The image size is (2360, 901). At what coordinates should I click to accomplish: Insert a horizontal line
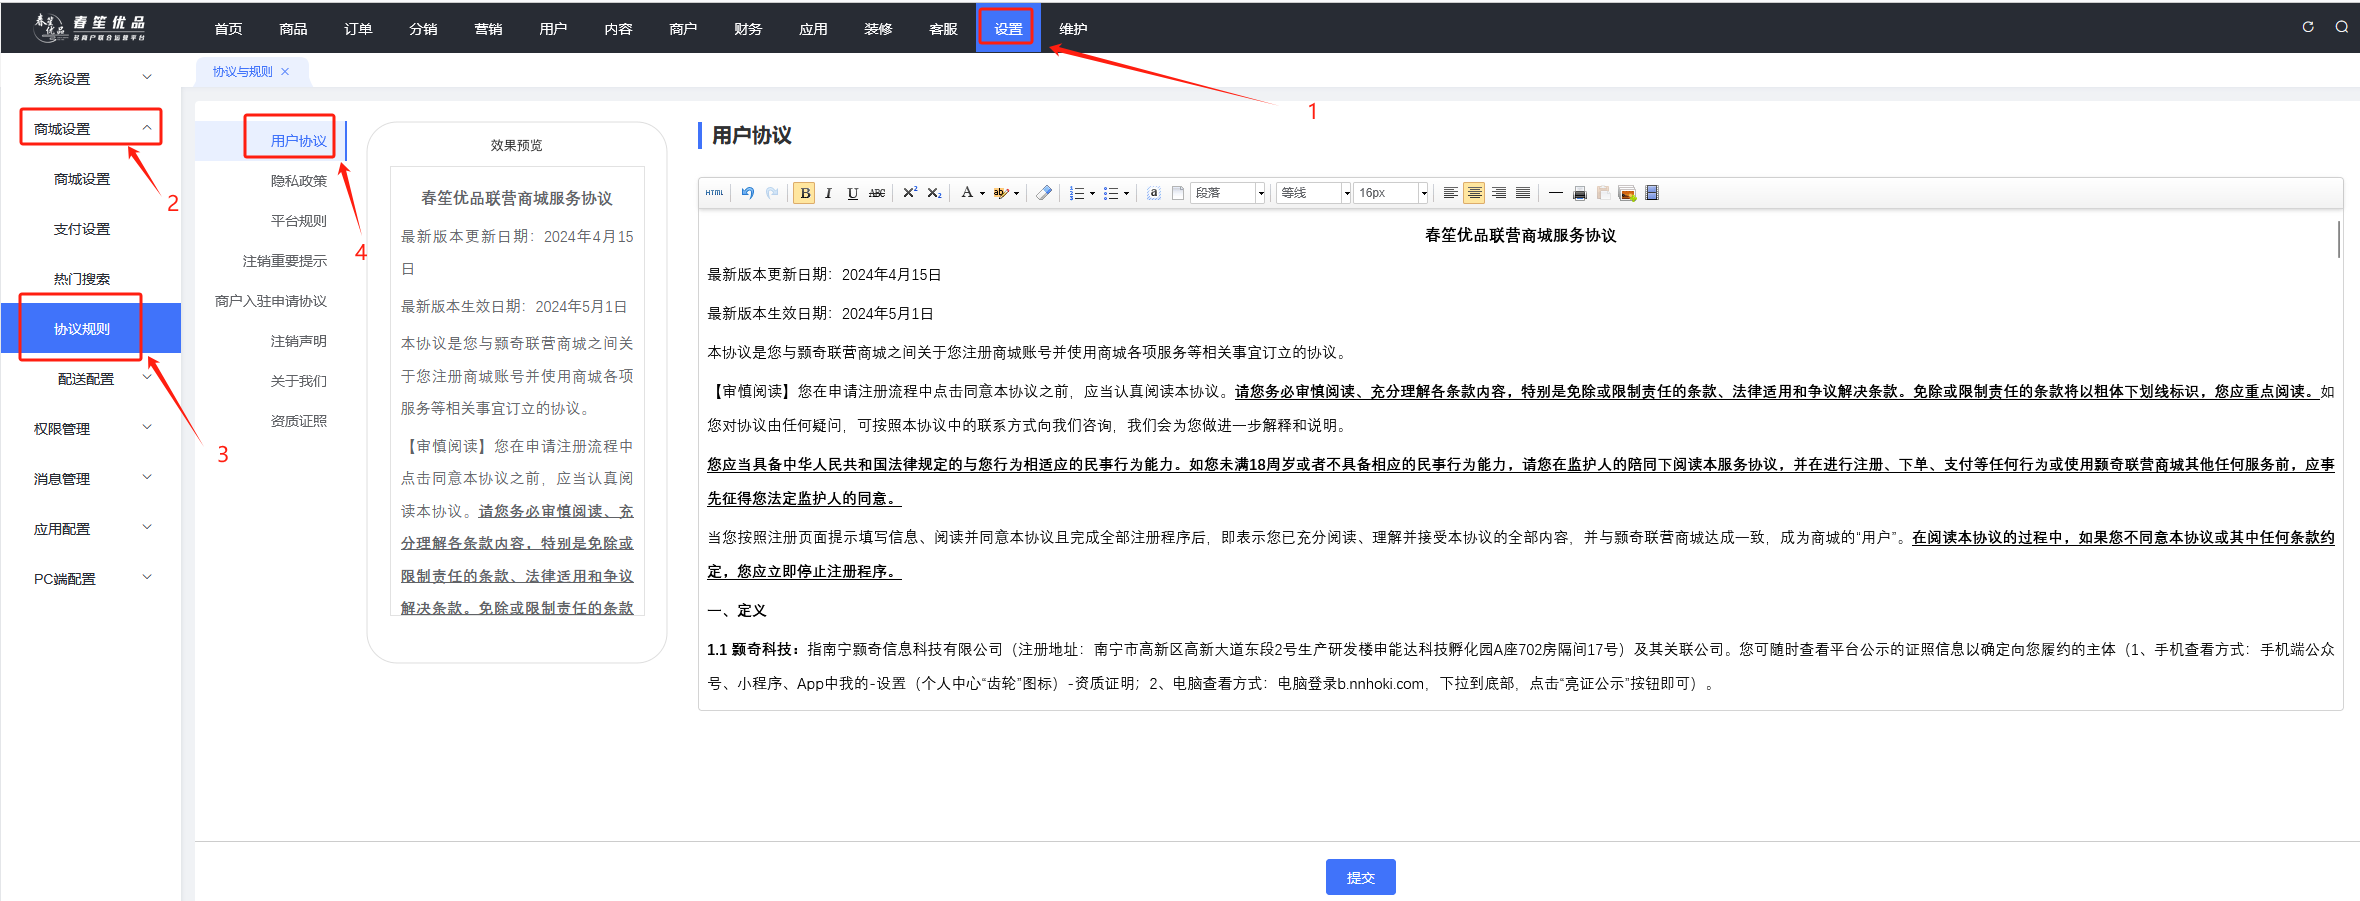(x=1555, y=193)
